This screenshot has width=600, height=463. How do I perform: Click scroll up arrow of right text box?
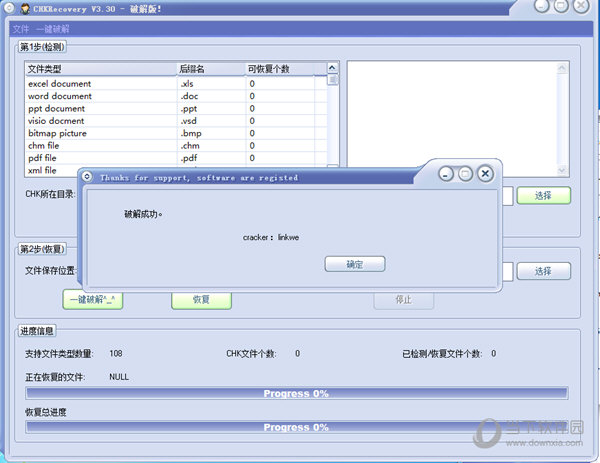coord(562,68)
